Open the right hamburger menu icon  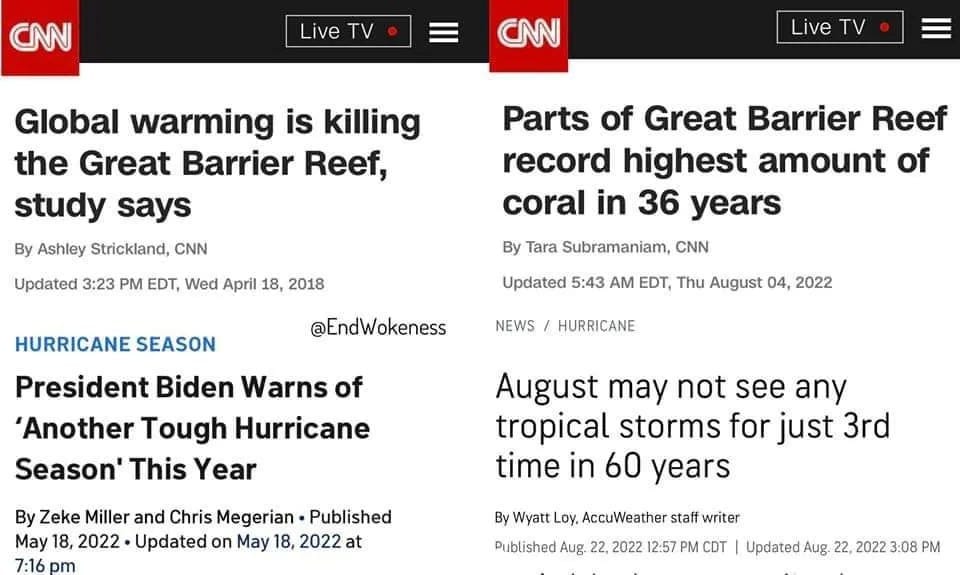point(936,28)
